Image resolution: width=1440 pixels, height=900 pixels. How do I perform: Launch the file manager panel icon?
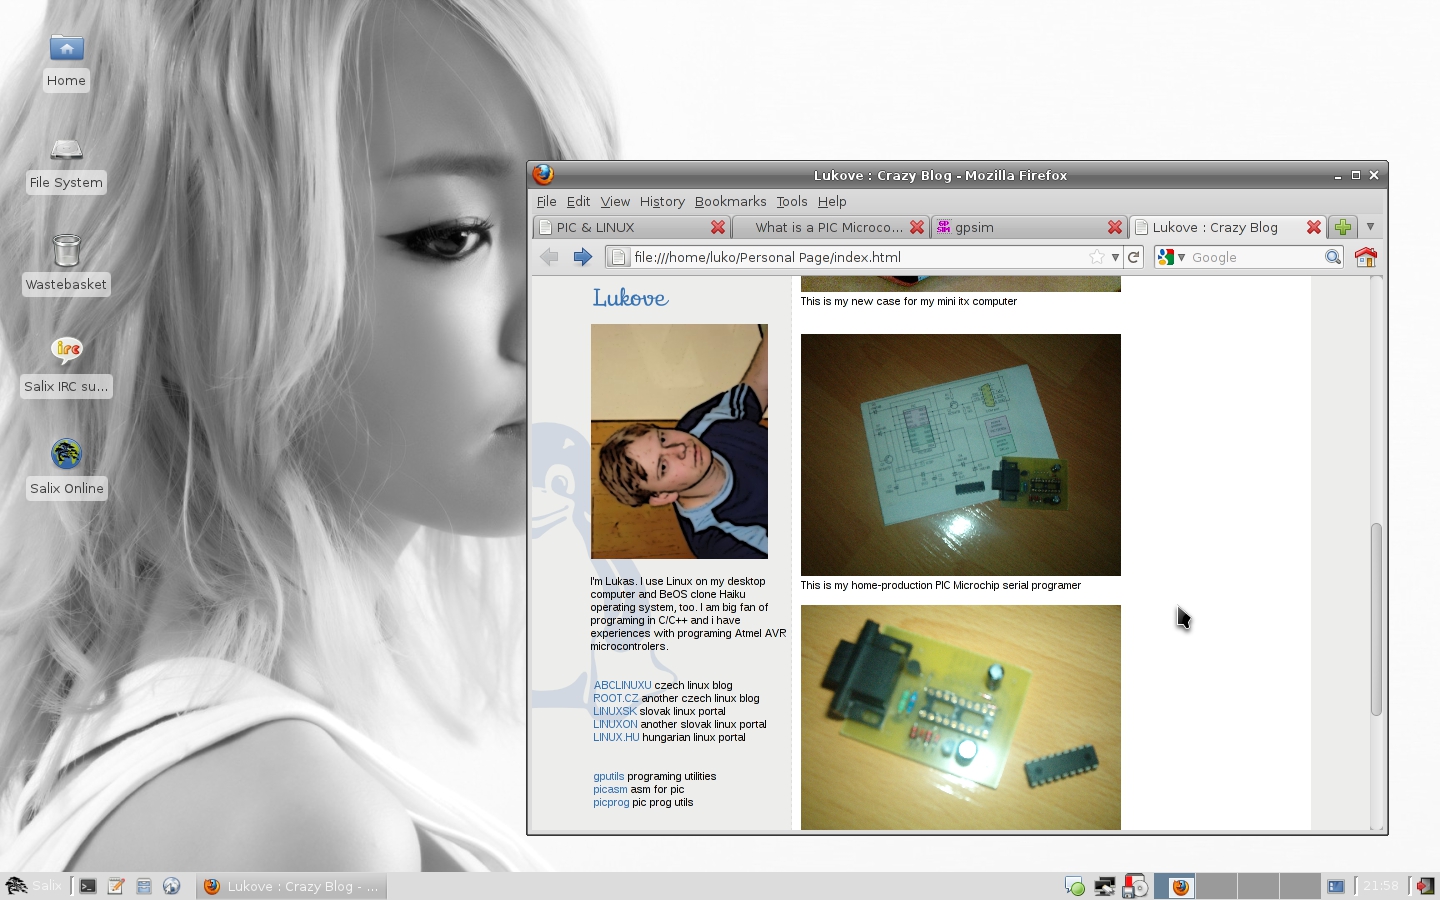(x=144, y=886)
